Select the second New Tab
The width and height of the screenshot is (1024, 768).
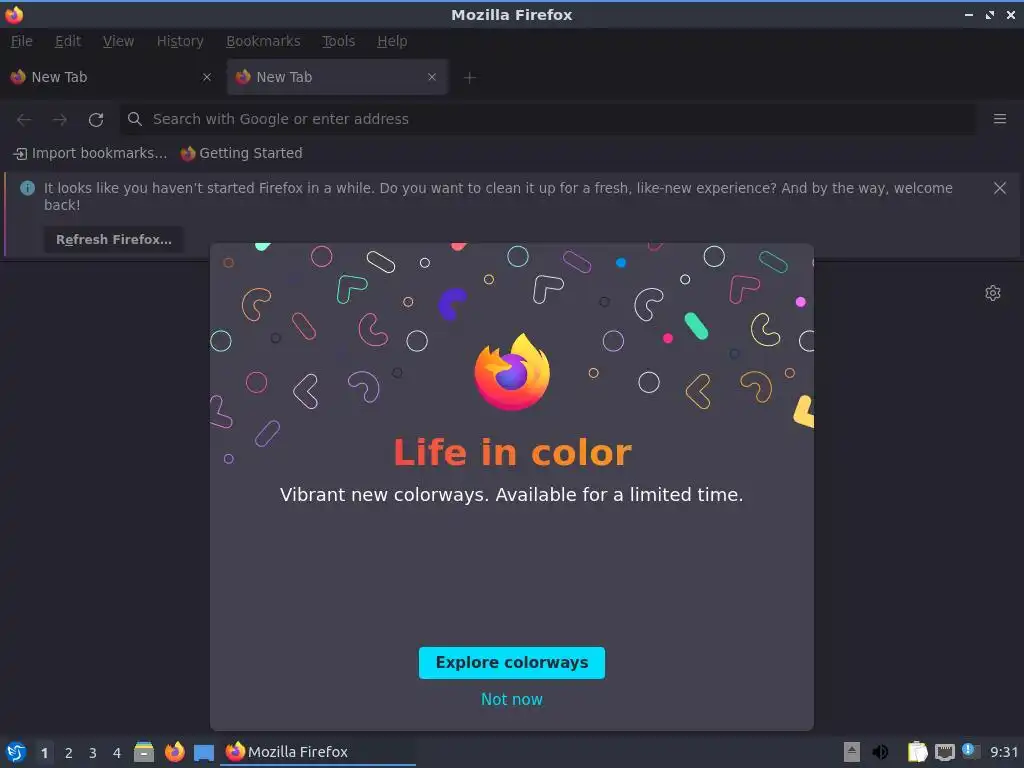(337, 77)
